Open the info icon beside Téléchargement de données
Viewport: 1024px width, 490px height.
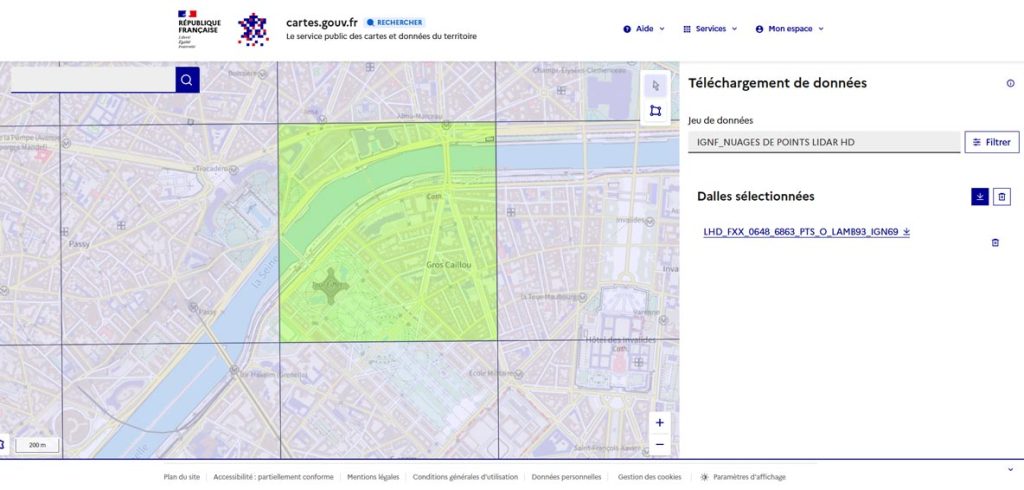(x=1010, y=84)
